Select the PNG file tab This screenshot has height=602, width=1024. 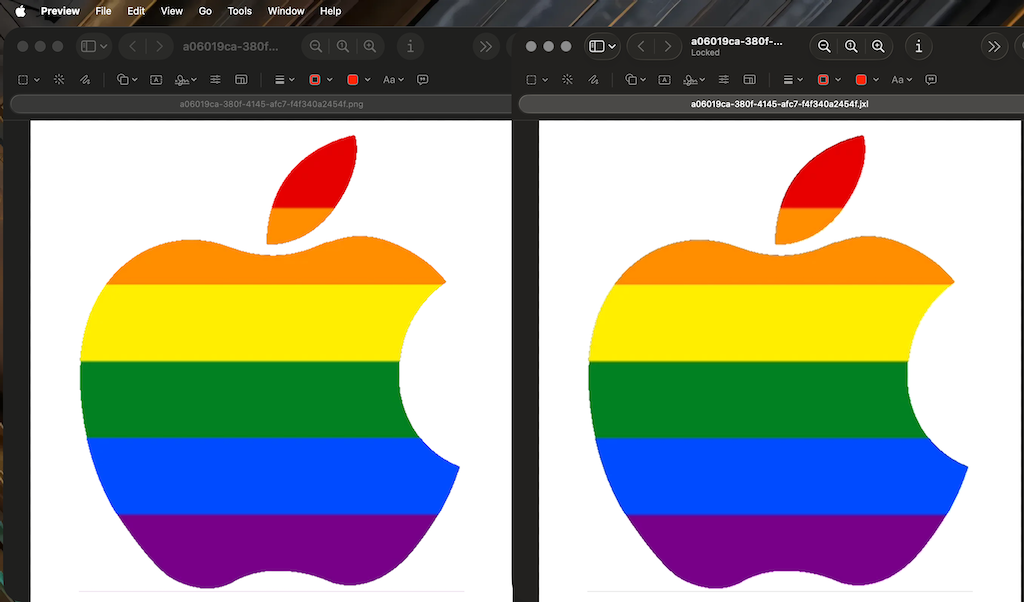coord(261,104)
